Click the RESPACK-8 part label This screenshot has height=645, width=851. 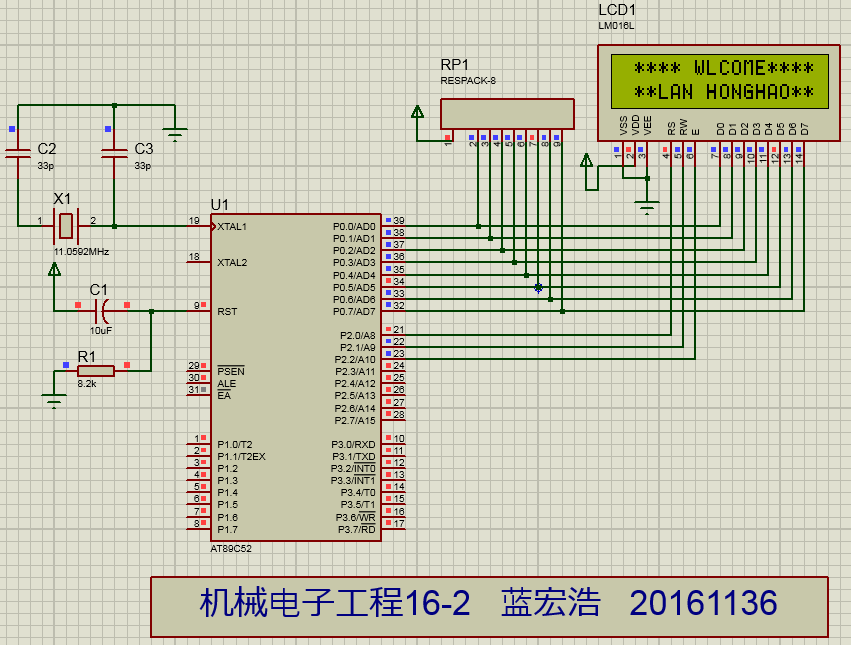pyautogui.click(x=468, y=81)
